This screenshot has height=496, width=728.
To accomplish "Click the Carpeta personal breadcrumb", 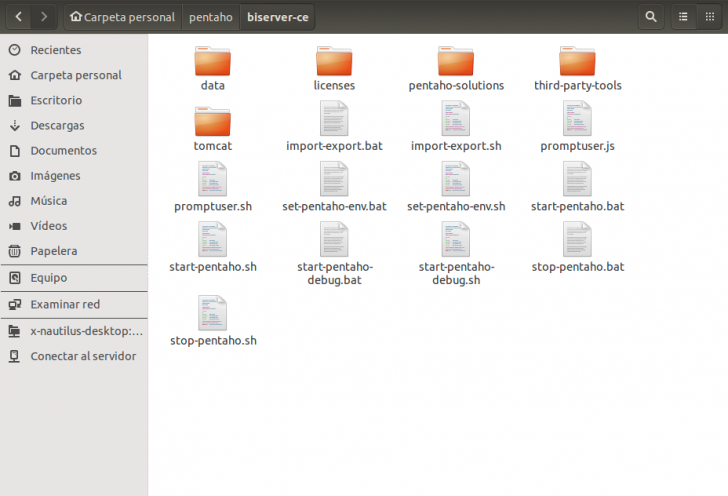I will (x=123, y=17).
